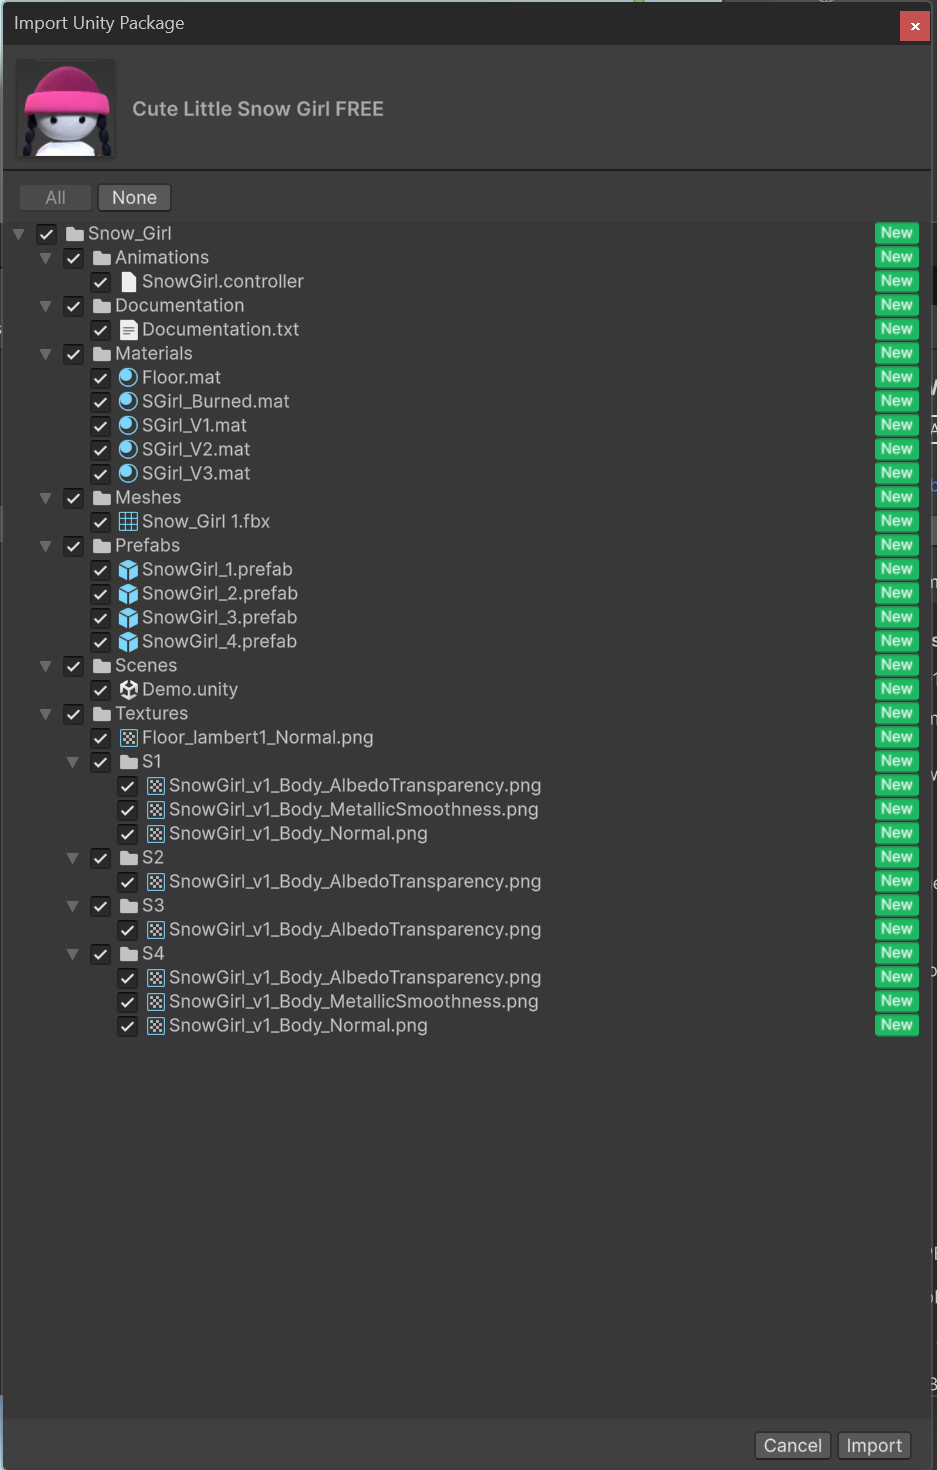Screen dimensions: 937x1470
Task: Click the Demo.unity scene icon
Action: 128,690
